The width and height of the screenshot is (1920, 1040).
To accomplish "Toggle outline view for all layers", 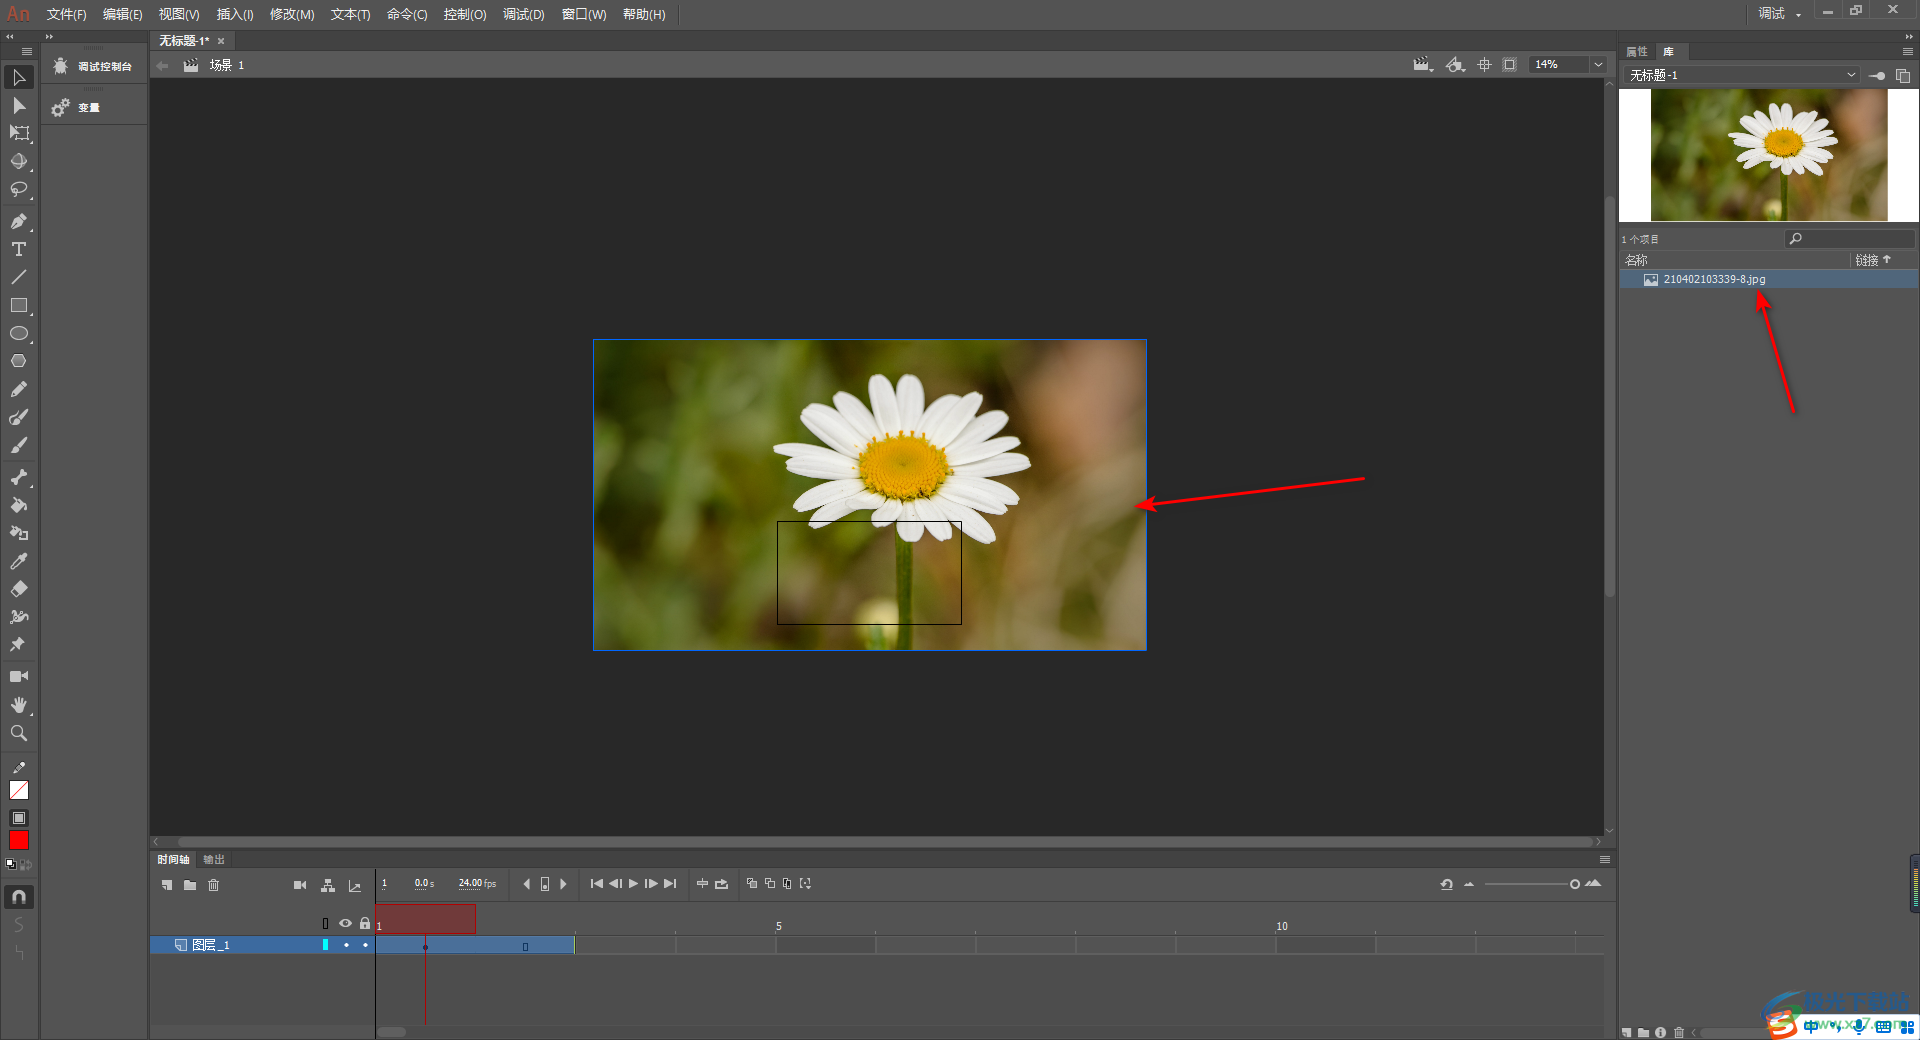I will point(325,923).
